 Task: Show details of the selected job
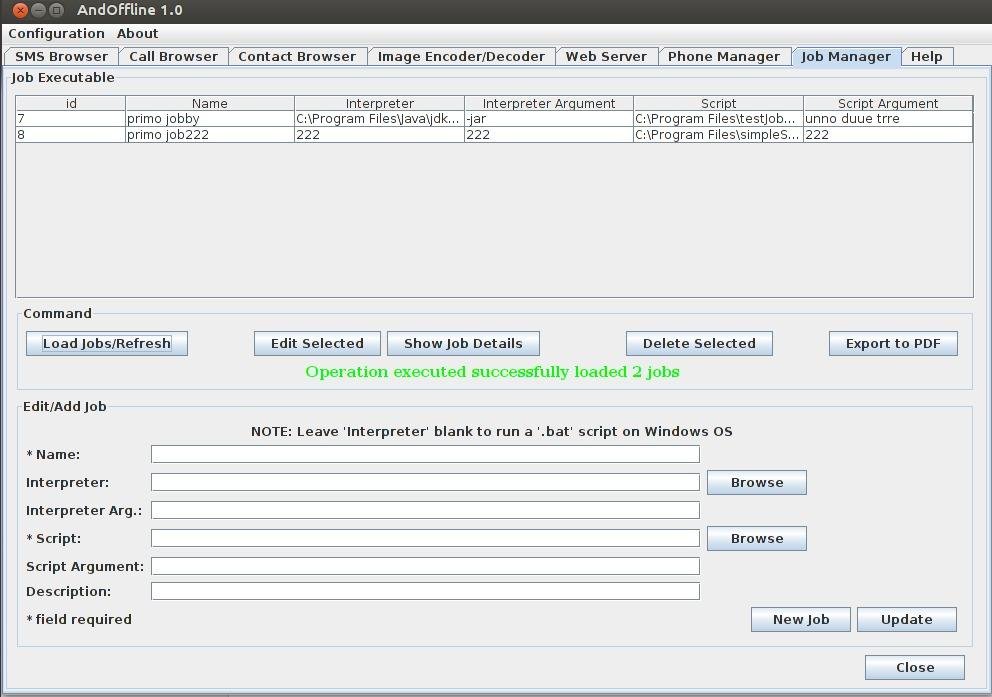(x=463, y=343)
